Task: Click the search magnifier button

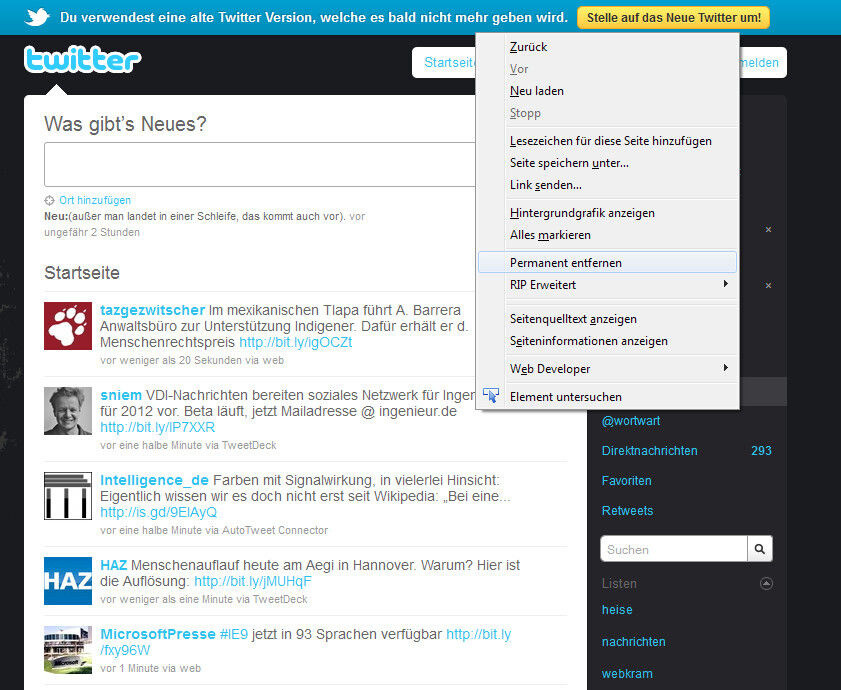Action: (x=759, y=549)
